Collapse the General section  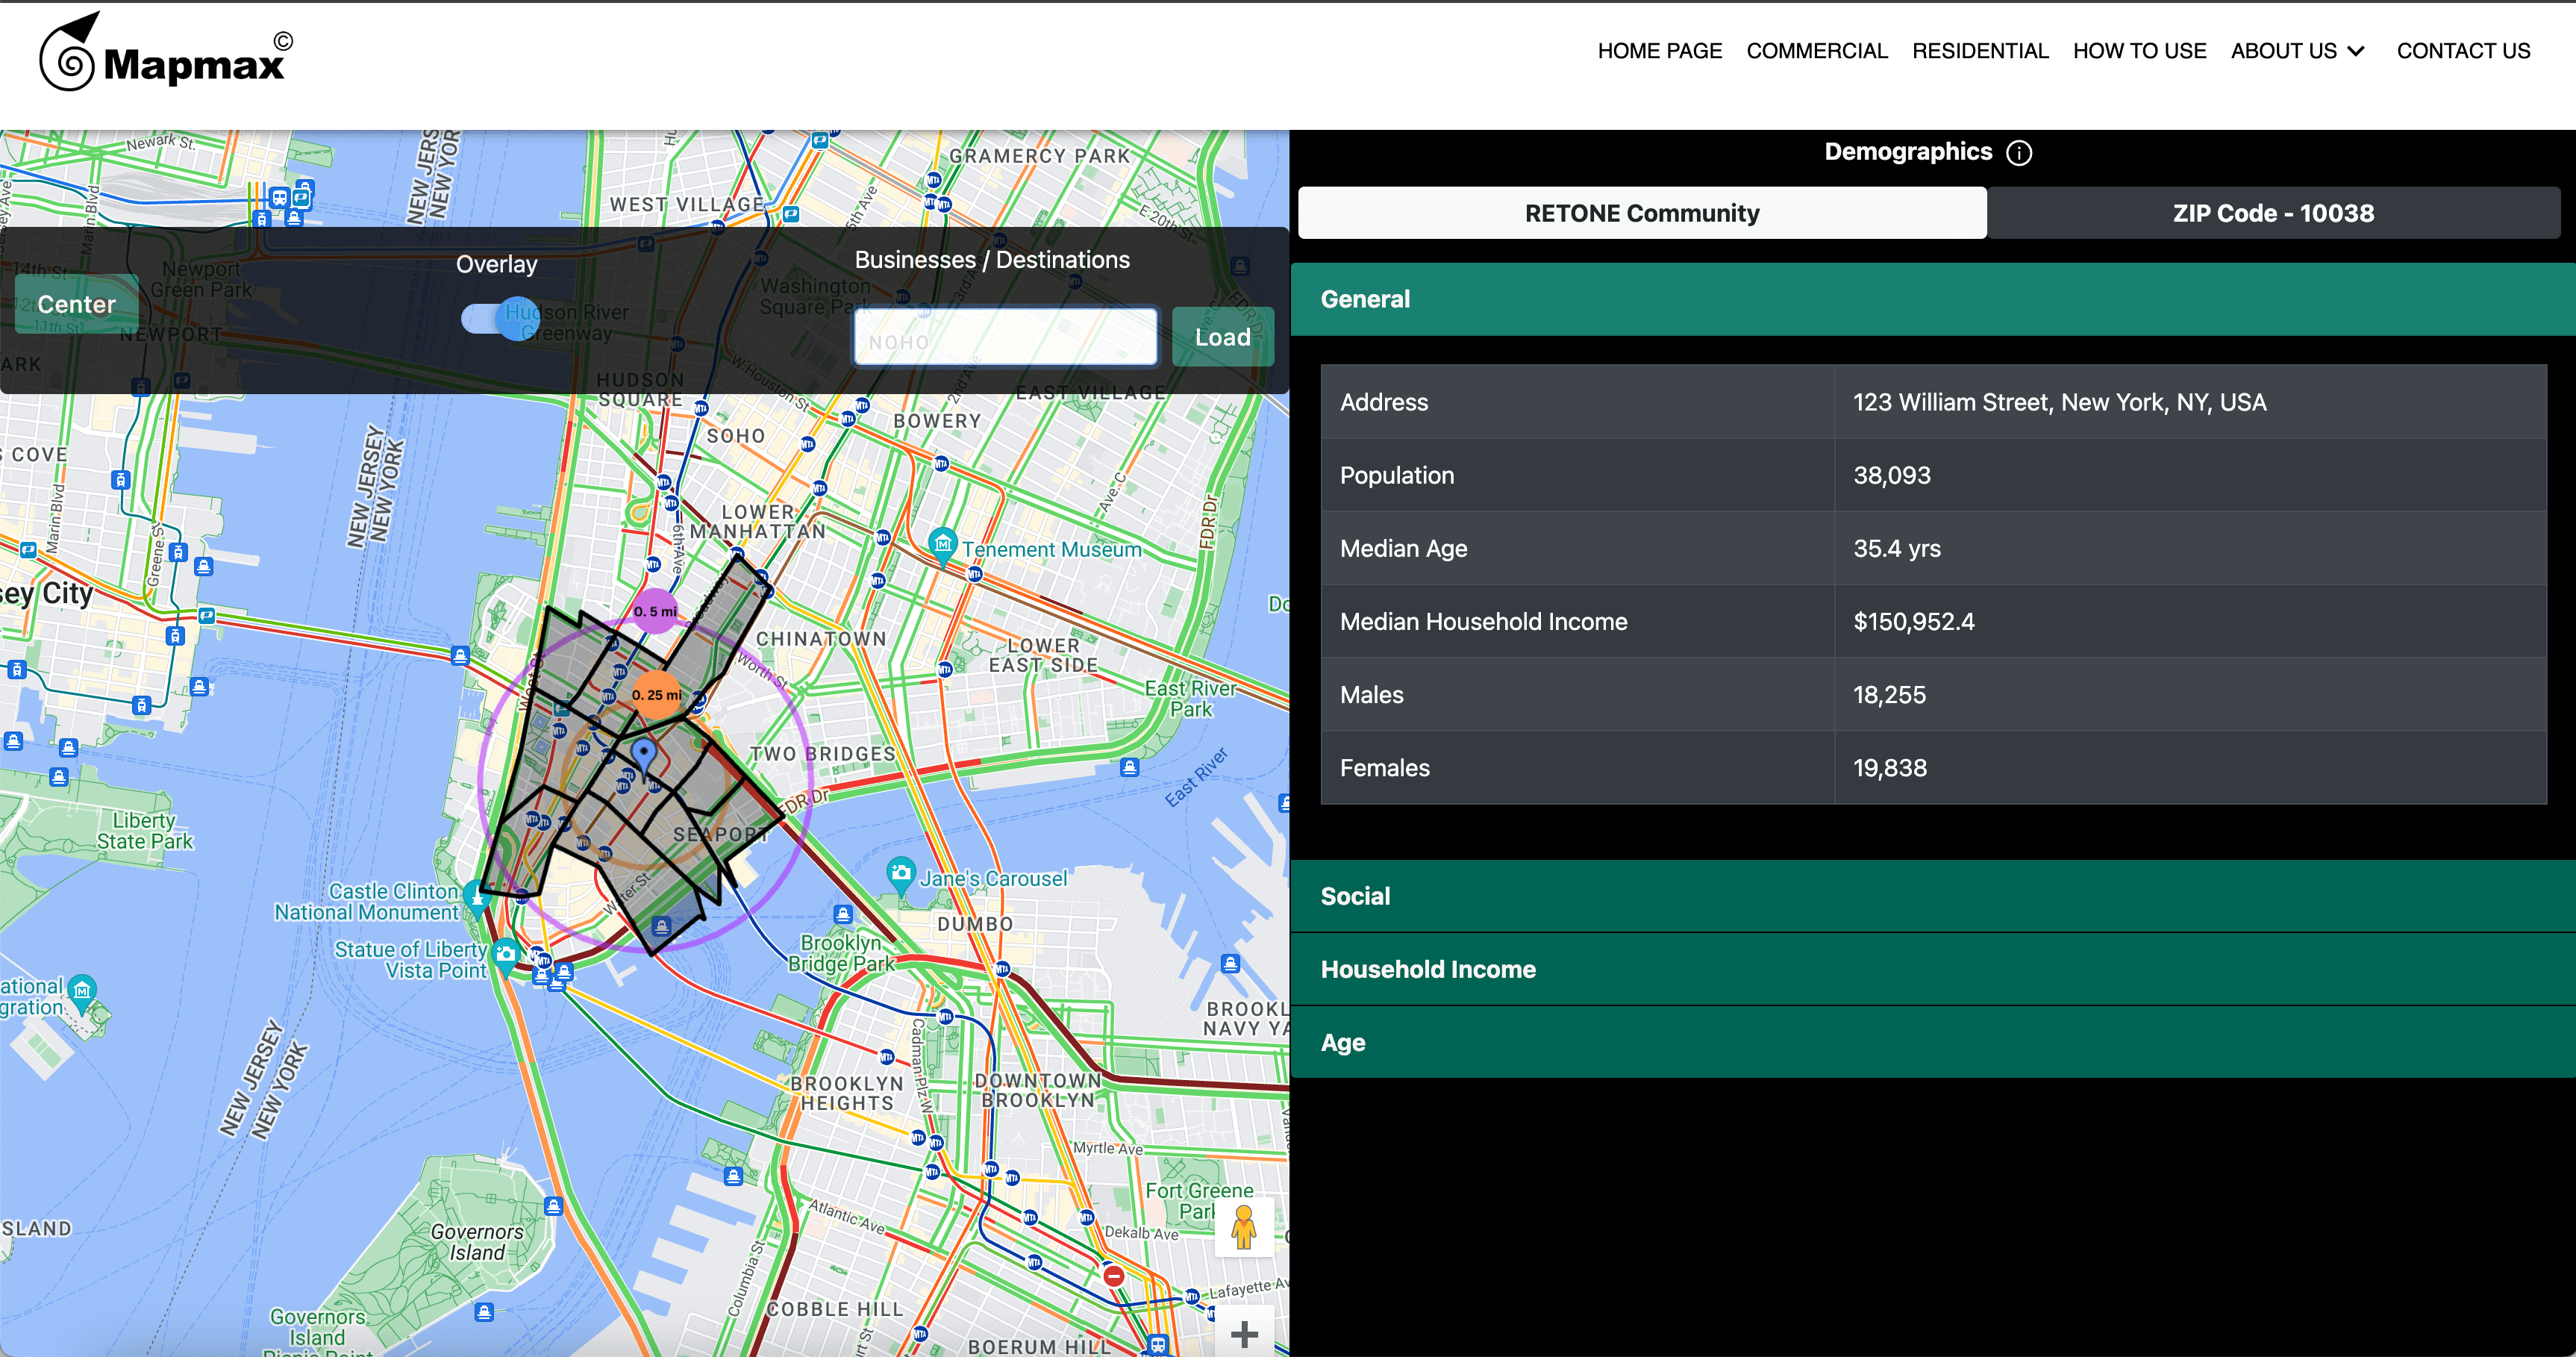(1932, 299)
